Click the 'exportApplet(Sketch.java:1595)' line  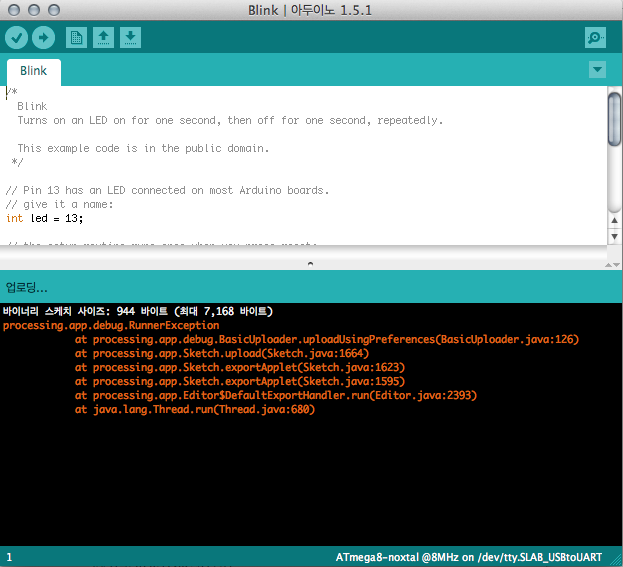240,381
